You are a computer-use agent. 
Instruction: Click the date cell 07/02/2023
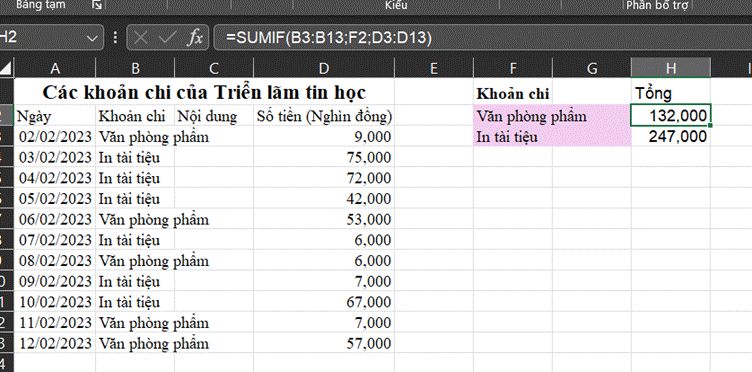coord(55,240)
